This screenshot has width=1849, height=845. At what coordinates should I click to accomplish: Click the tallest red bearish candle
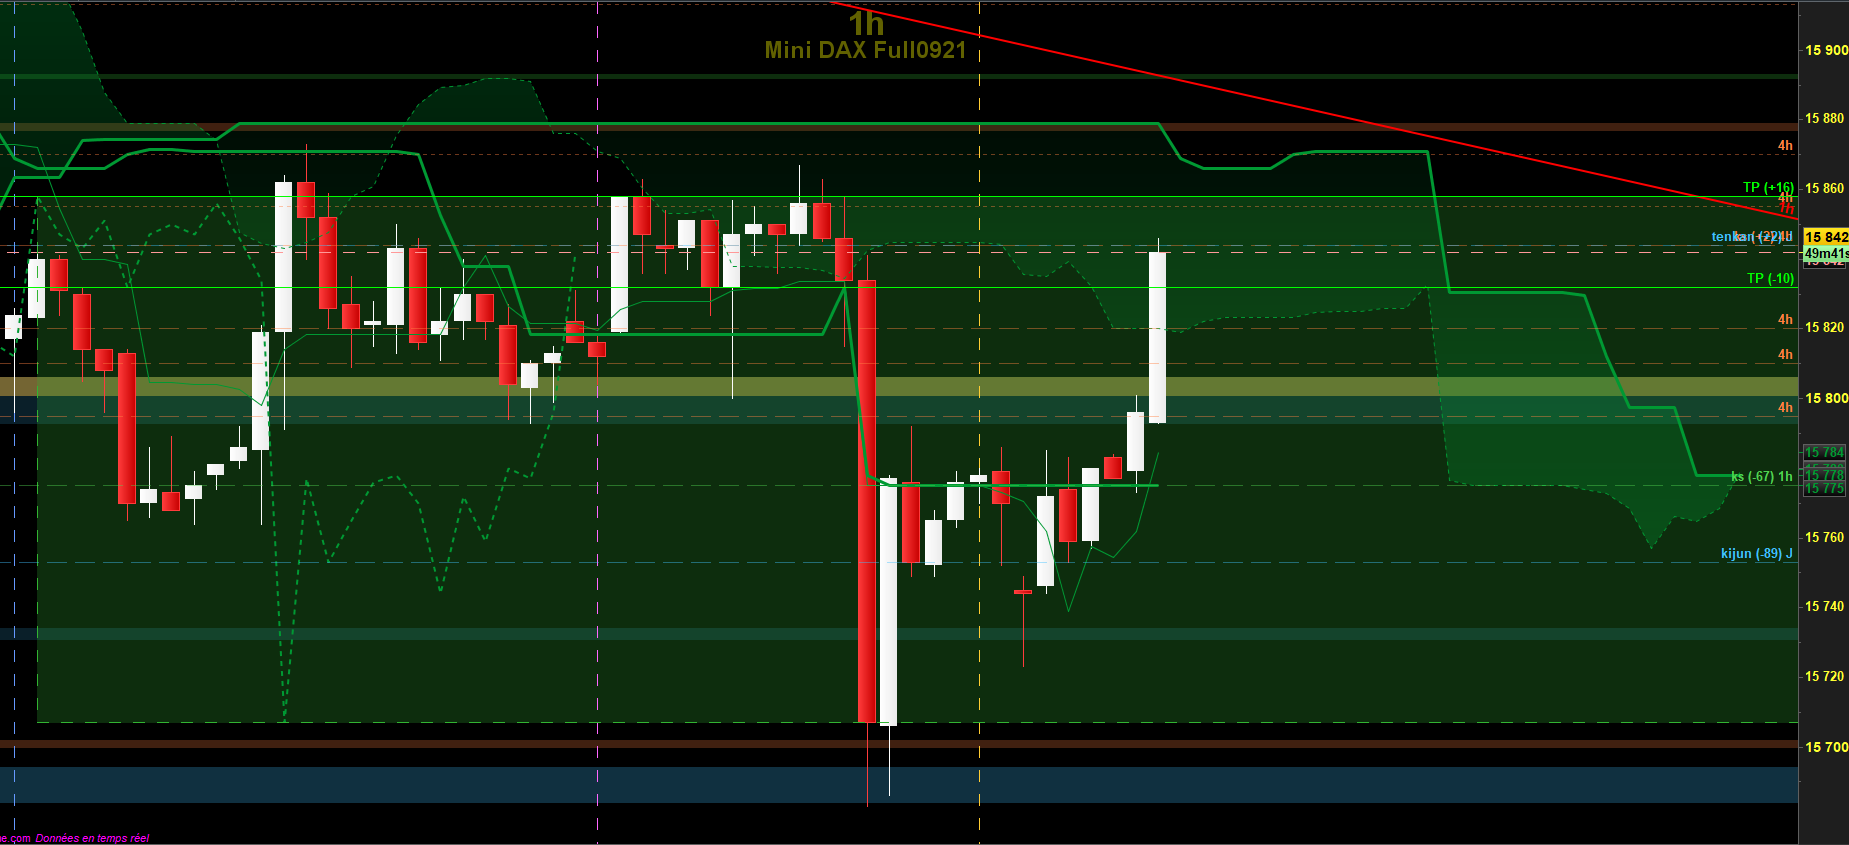[x=867, y=501]
